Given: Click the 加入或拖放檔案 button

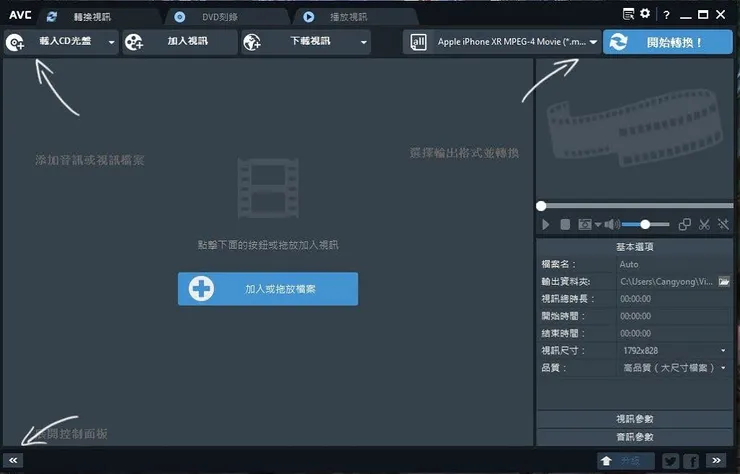Looking at the screenshot, I should pyautogui.click(x=268, y=288).
